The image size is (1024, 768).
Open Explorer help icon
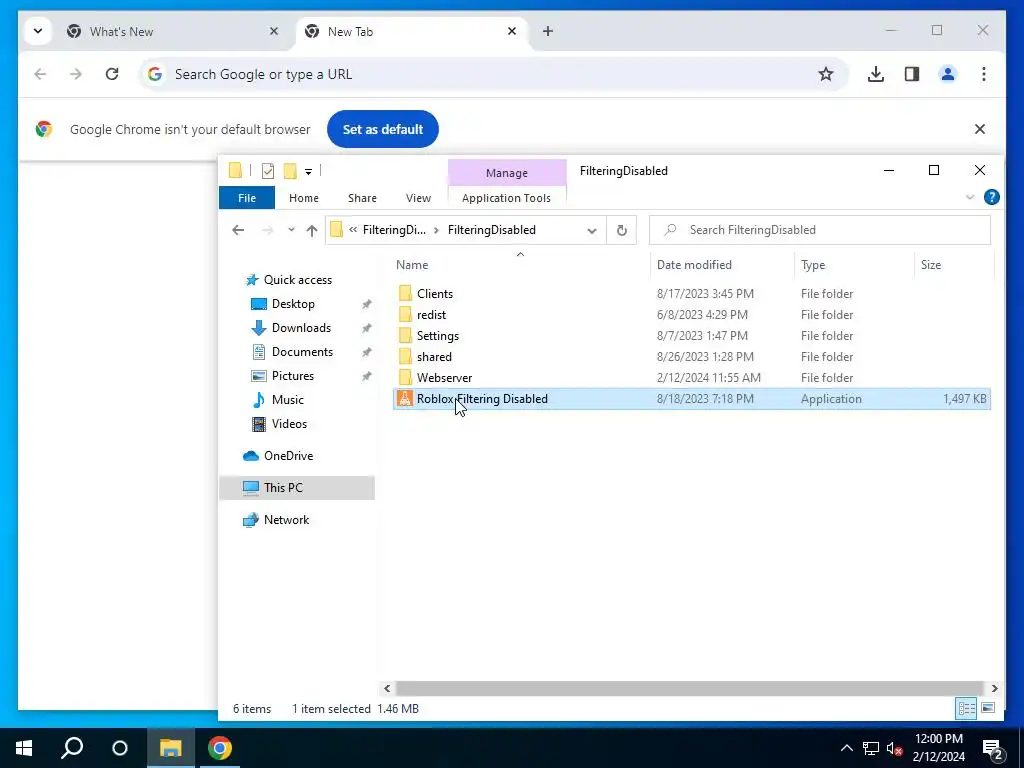coord(991,197)
